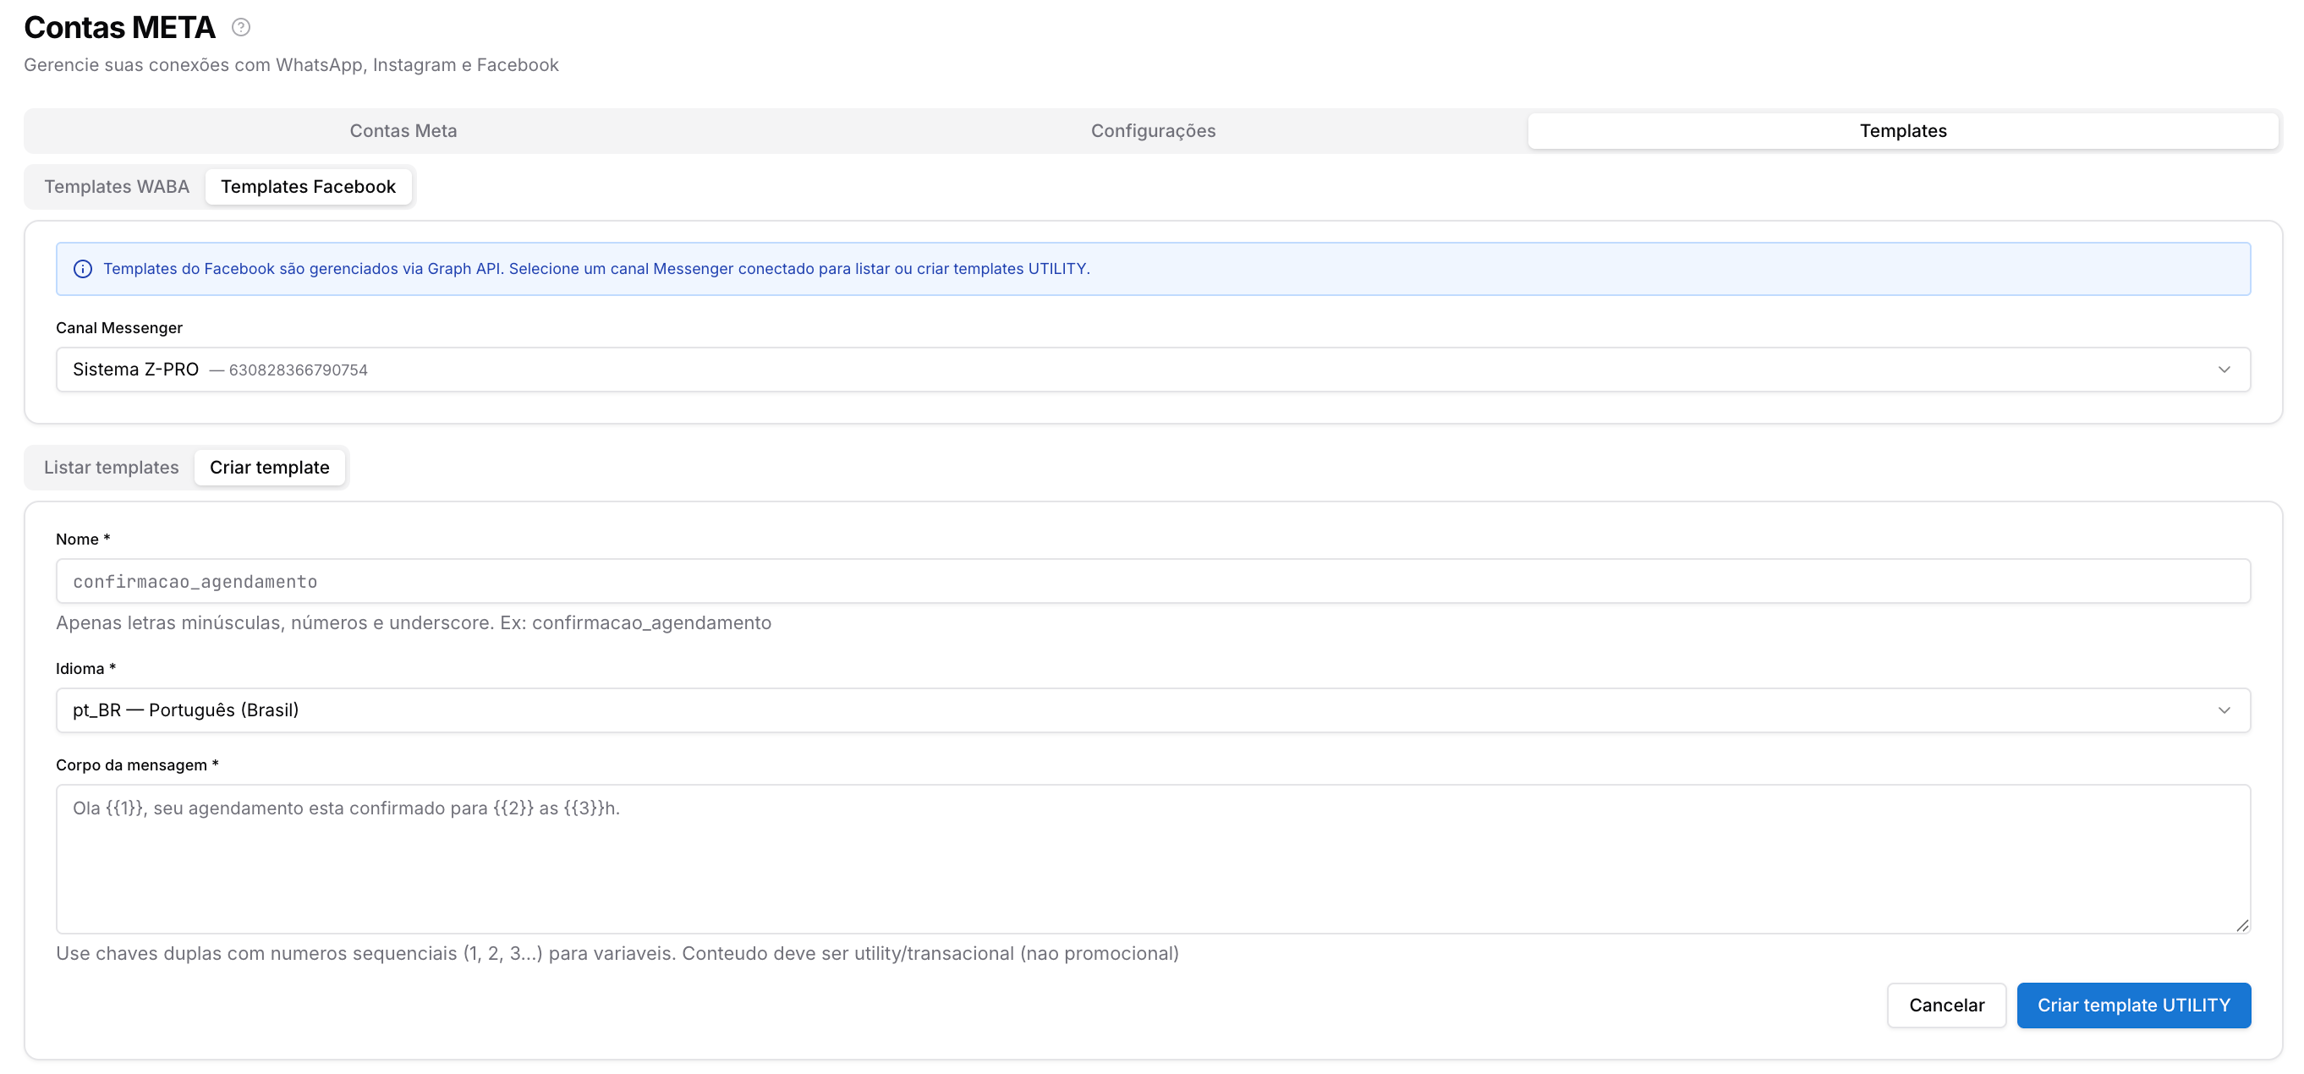Click the Contas META page heading

point(120,27)
